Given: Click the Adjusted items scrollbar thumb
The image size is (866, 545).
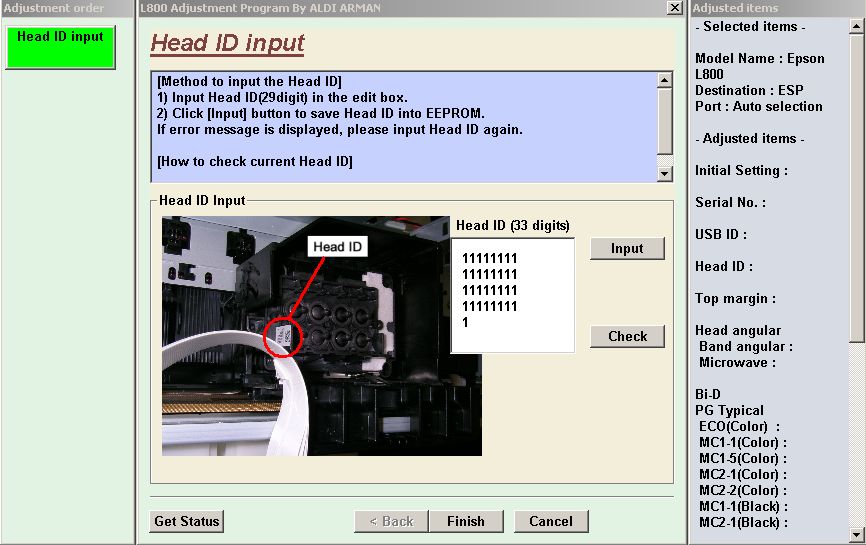Looking at the screenshot, I should click(857, 180).
